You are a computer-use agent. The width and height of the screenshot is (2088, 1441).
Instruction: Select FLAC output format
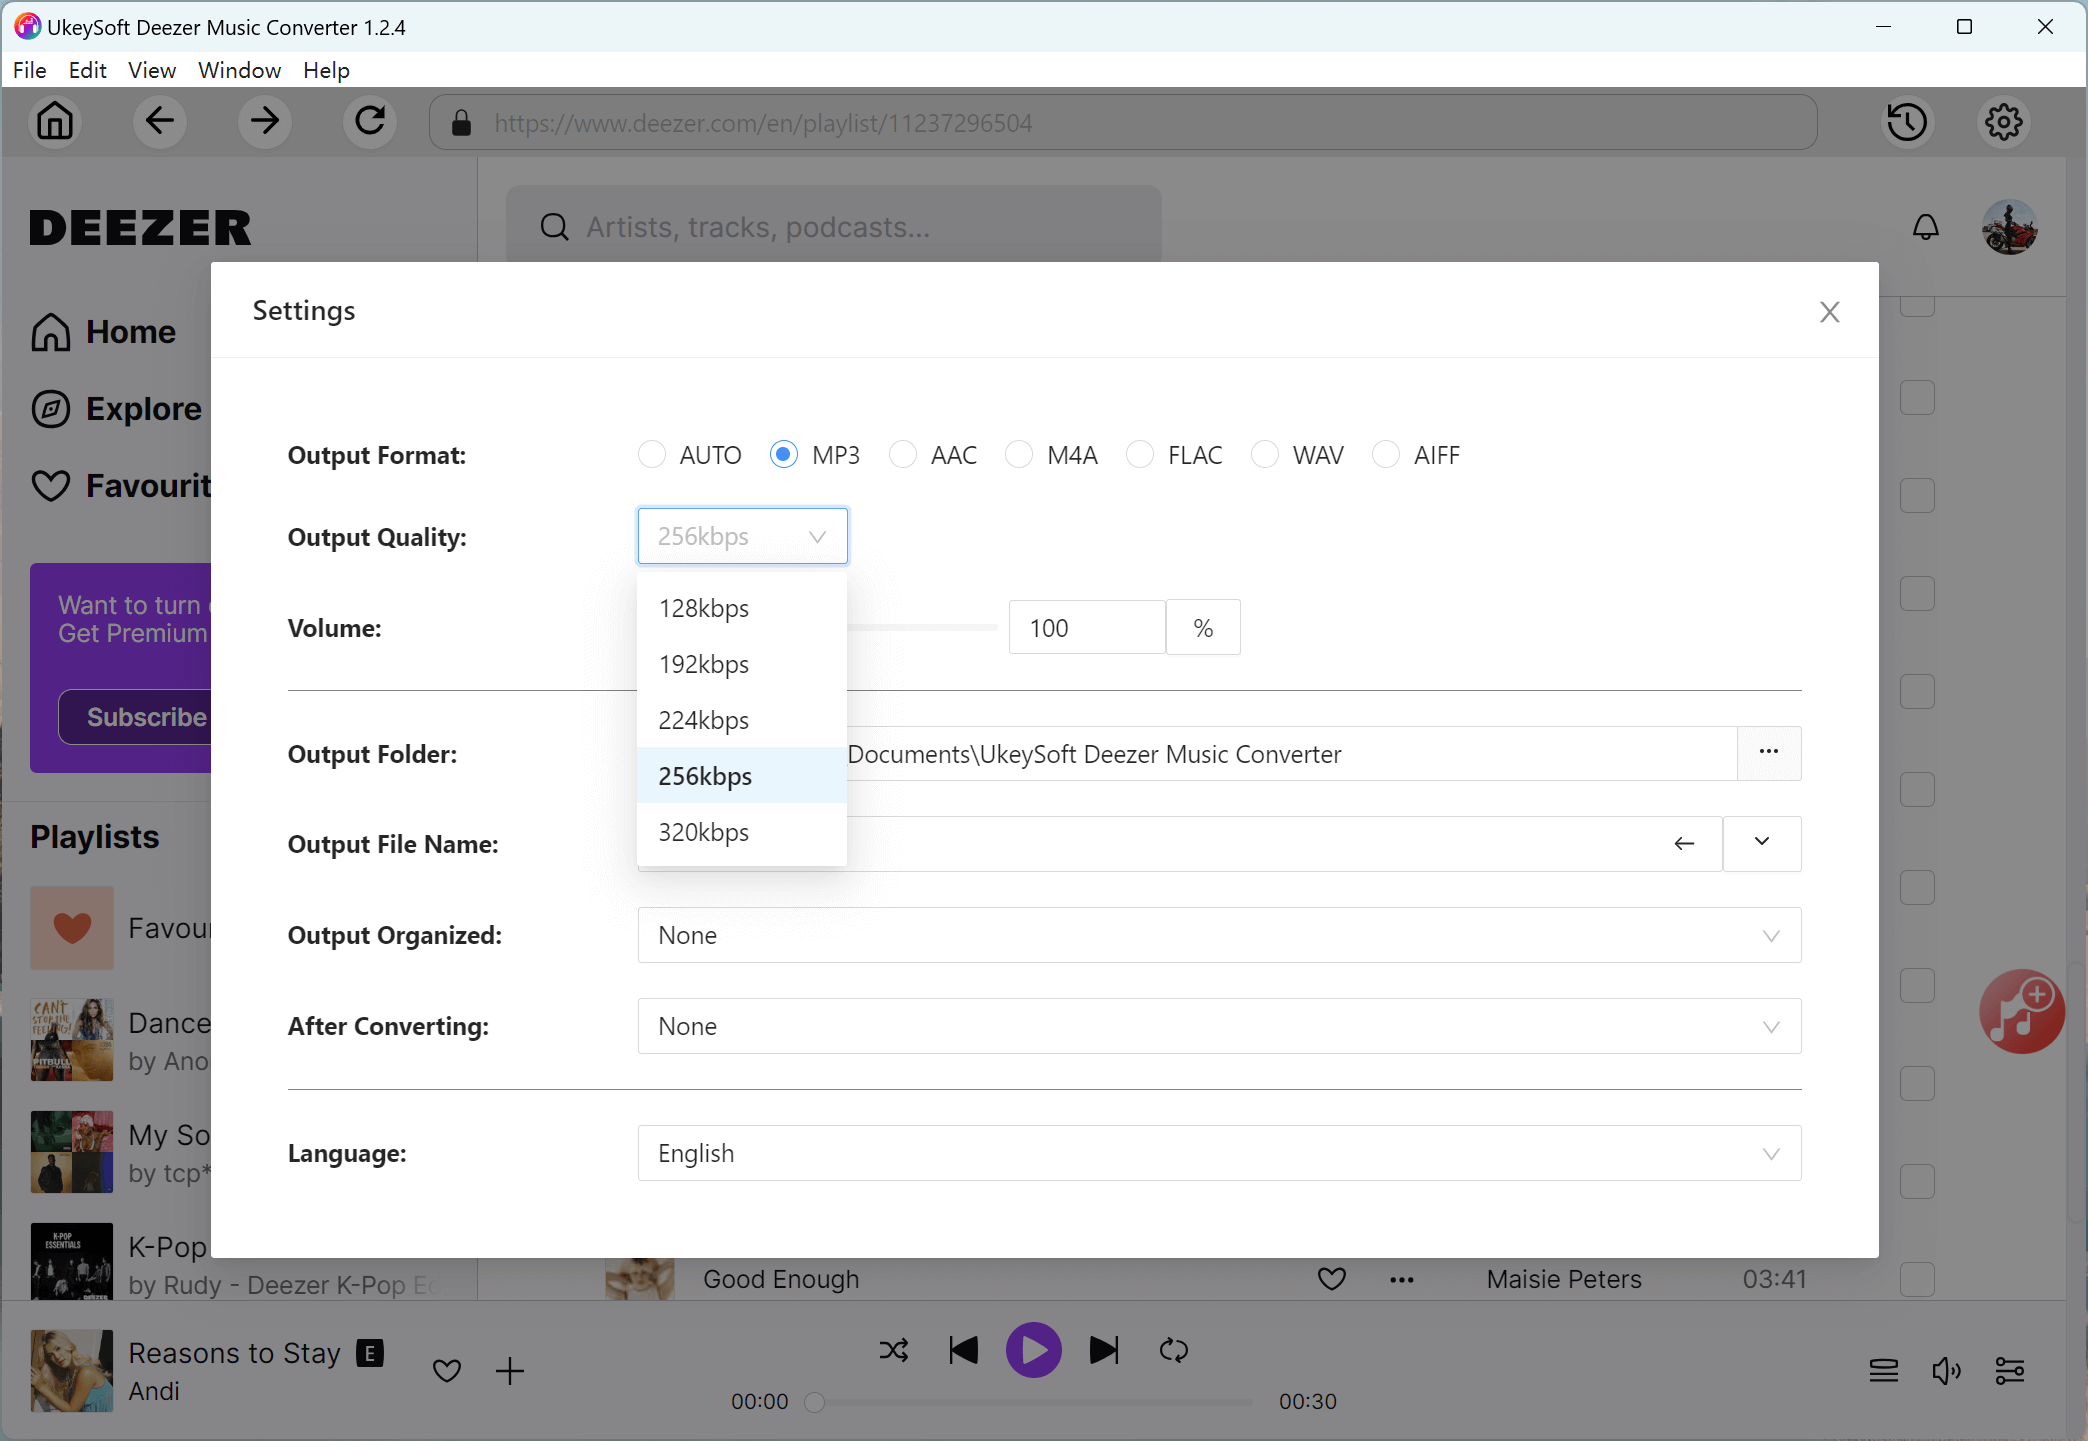click(1140, 455)
